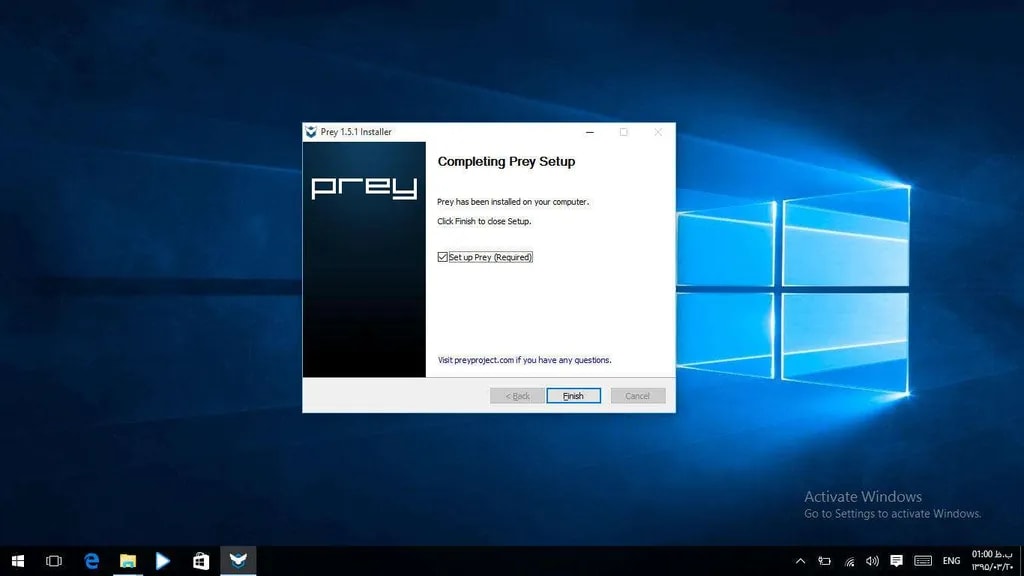Open the blue play-arrow media app in taskbar
The image size is (1024, 576).
(163, 561)
